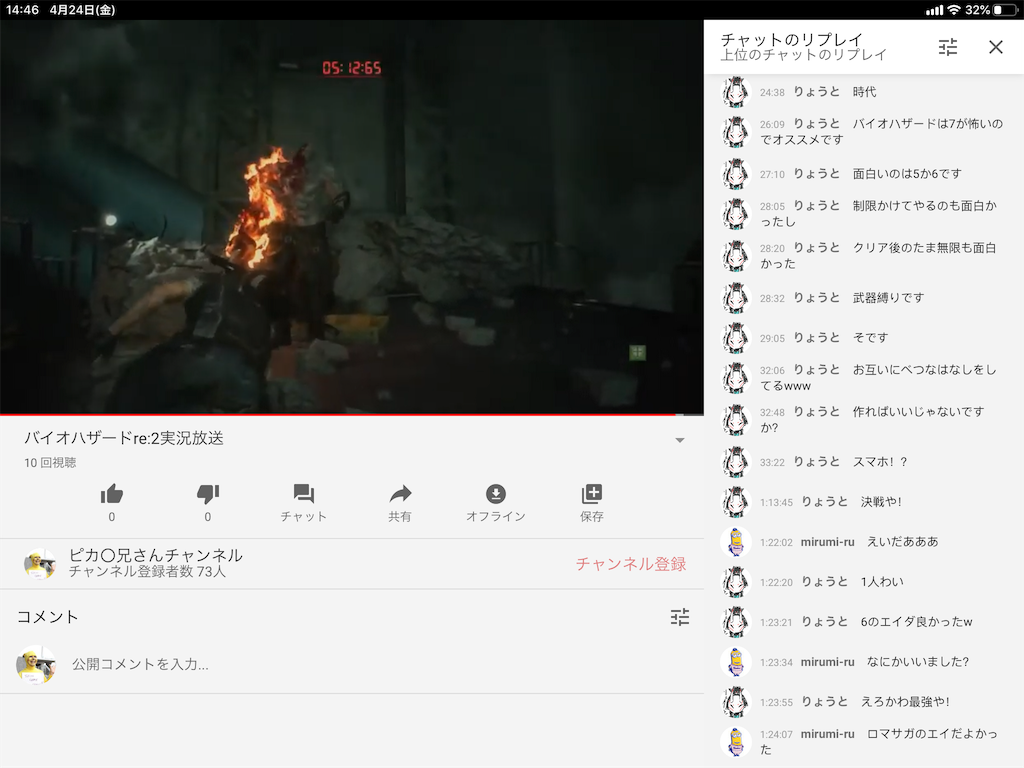The height and width of the screenshot is (768, 1024).
Task: Tap the user avatar beside comment input
Action: 36,665
